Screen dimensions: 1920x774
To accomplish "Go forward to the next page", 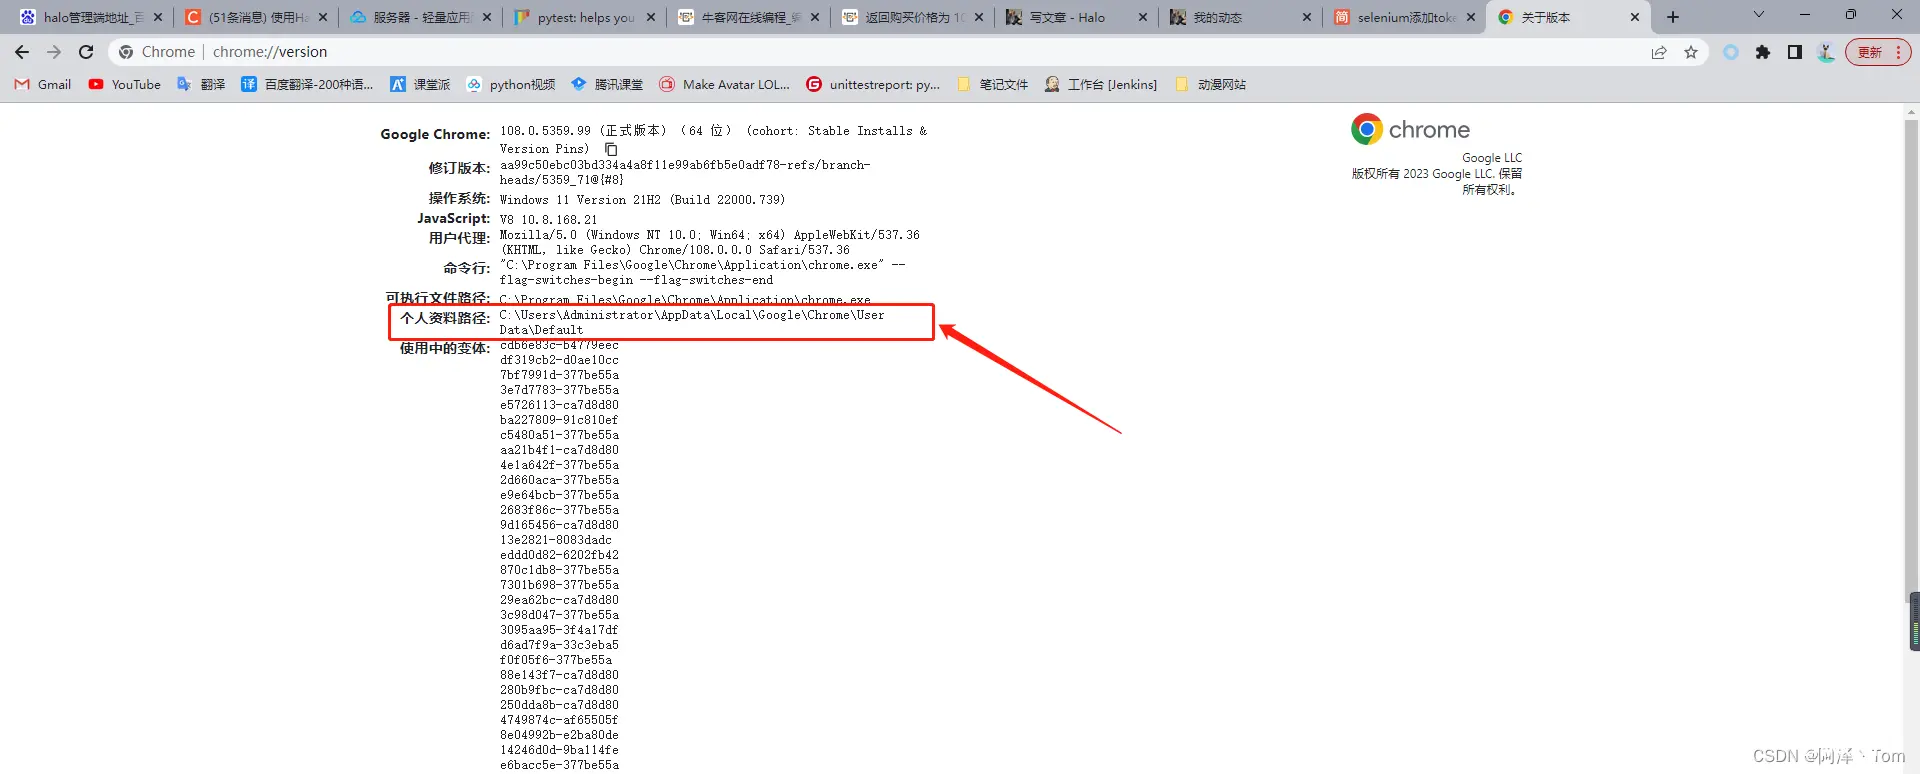I will (x=54, y=52).
